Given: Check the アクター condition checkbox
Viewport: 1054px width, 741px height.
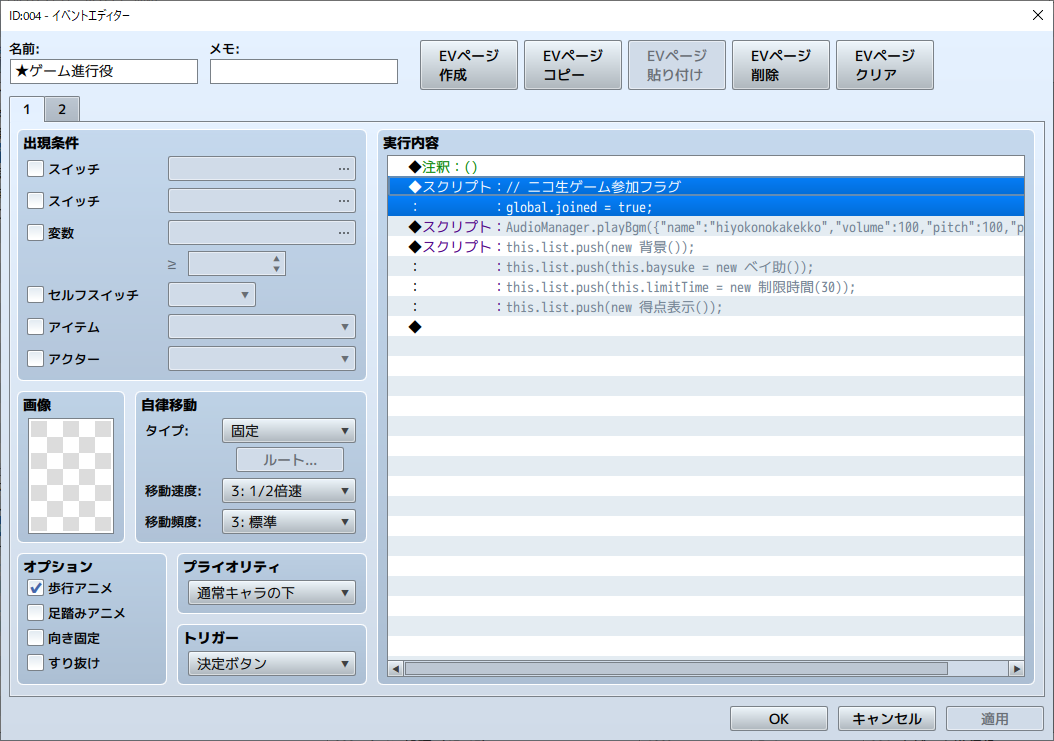Looking at the screenshot, I should [x=36, y=358].
